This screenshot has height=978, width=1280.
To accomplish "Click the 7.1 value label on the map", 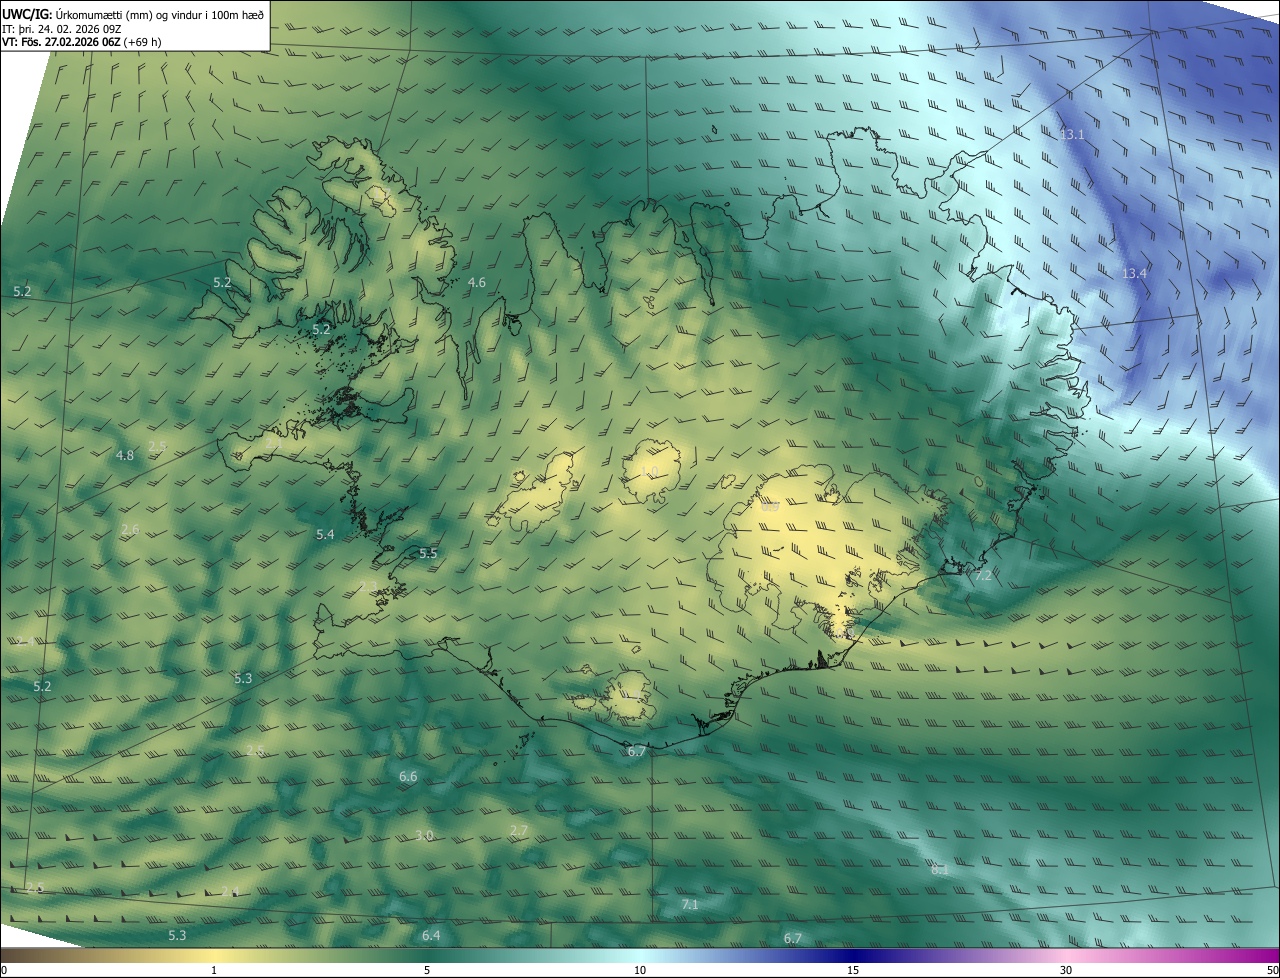I will (x=690, y=904).
